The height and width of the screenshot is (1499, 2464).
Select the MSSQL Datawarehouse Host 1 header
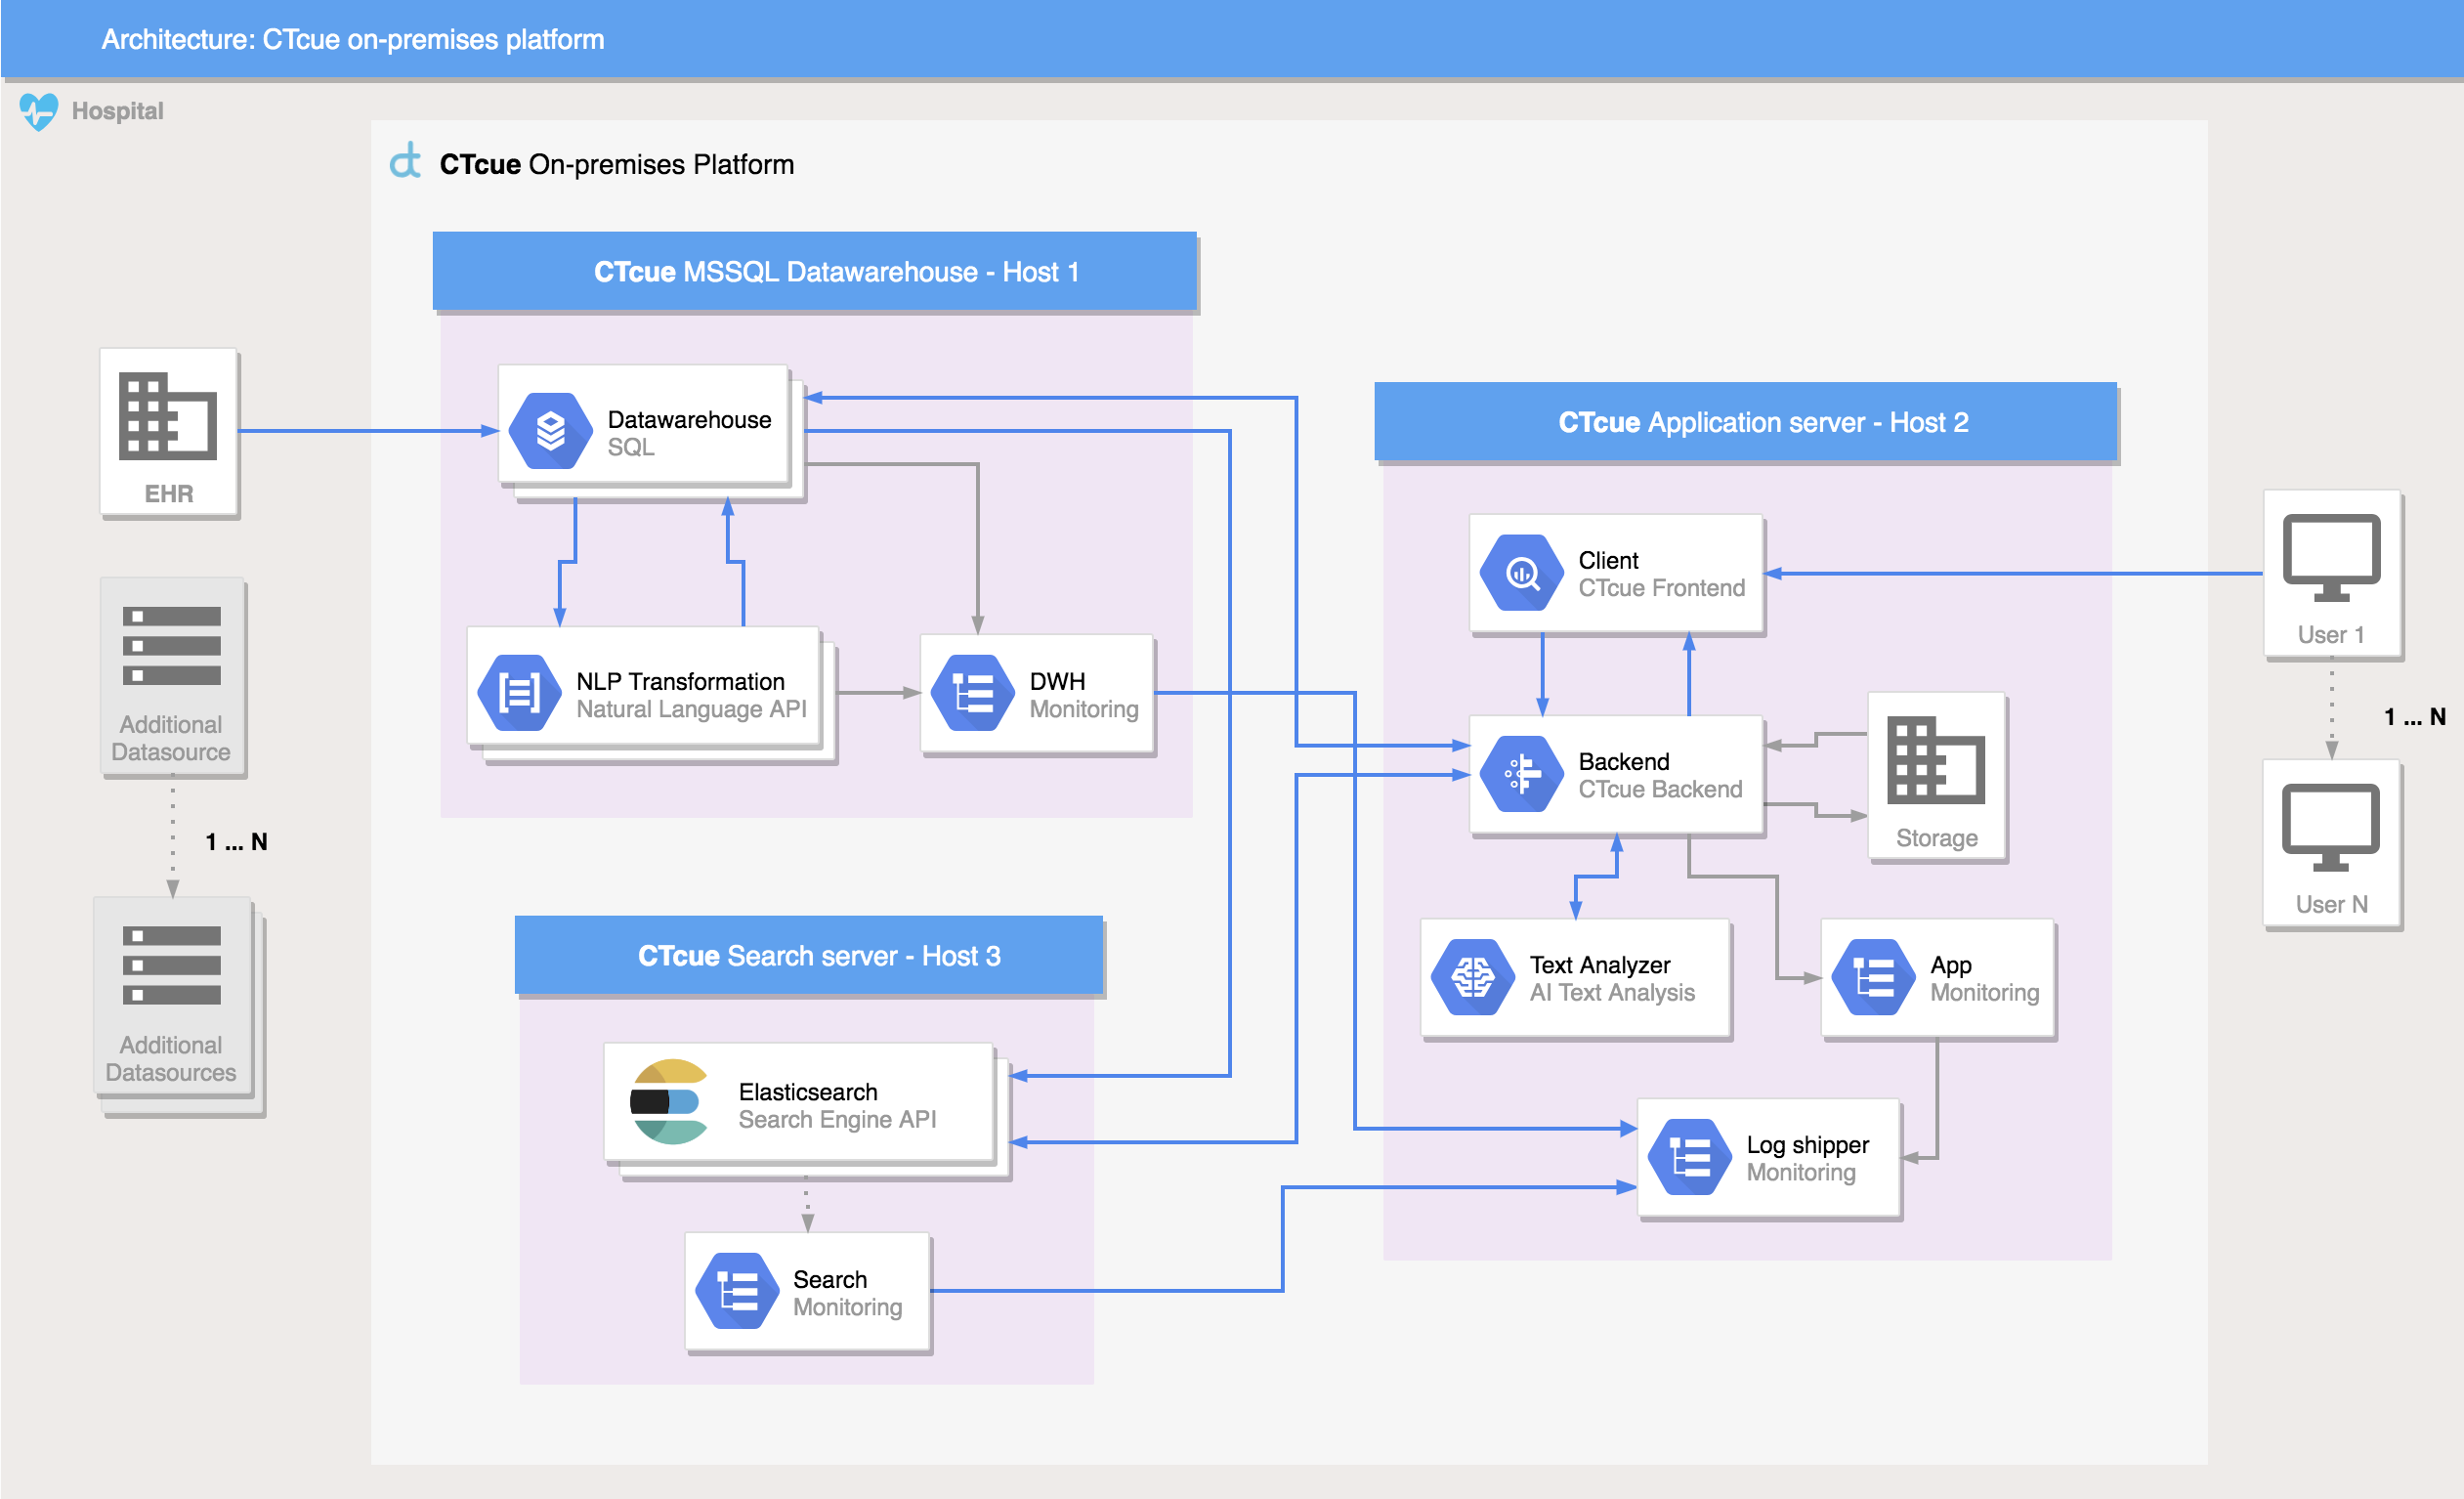coord(815,272)
